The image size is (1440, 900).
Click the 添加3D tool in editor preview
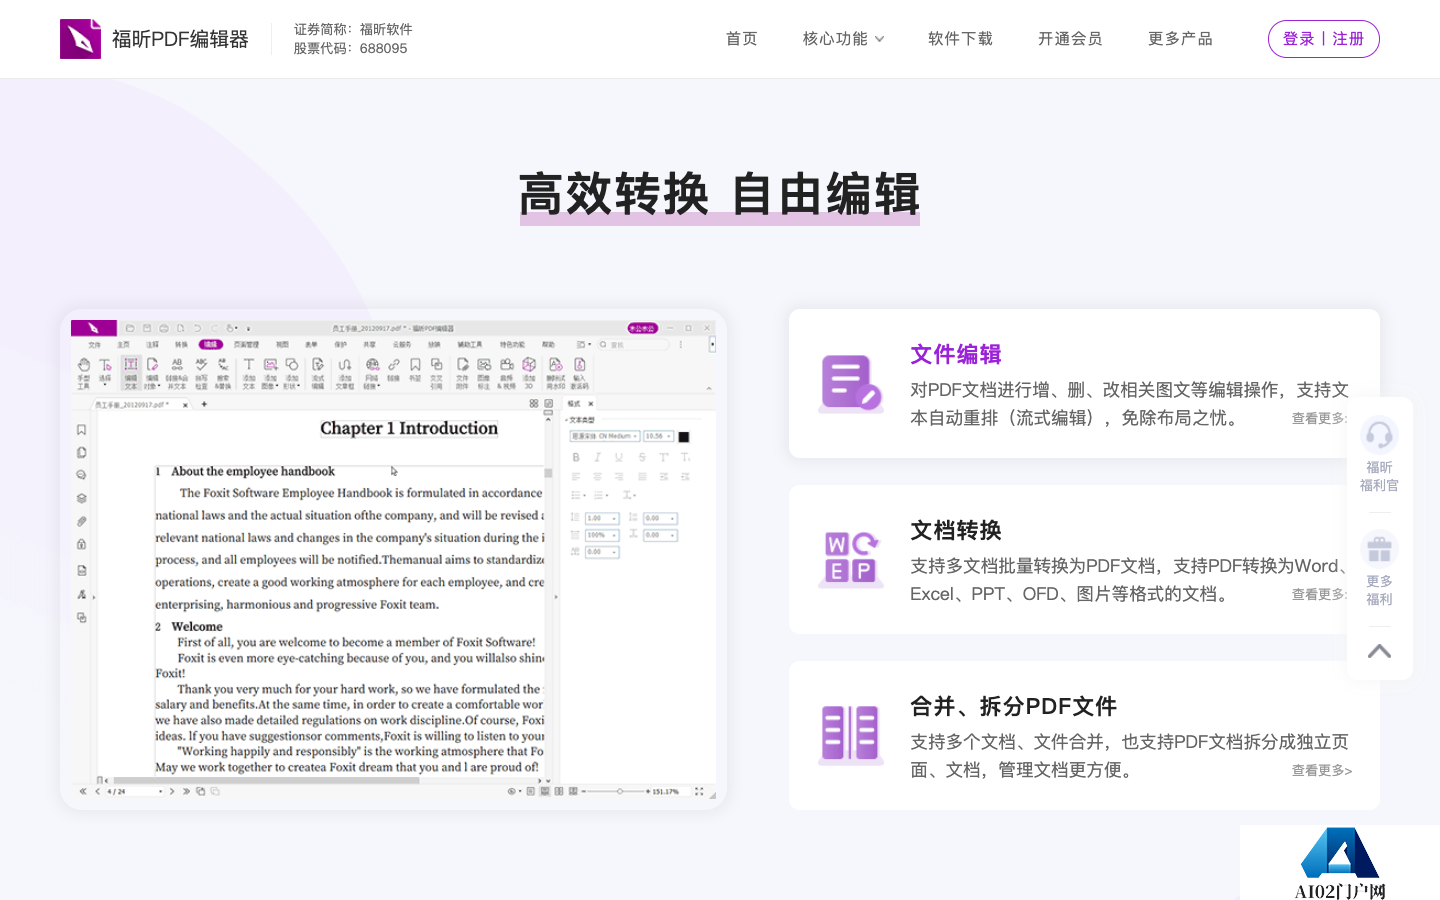(529, 372)
